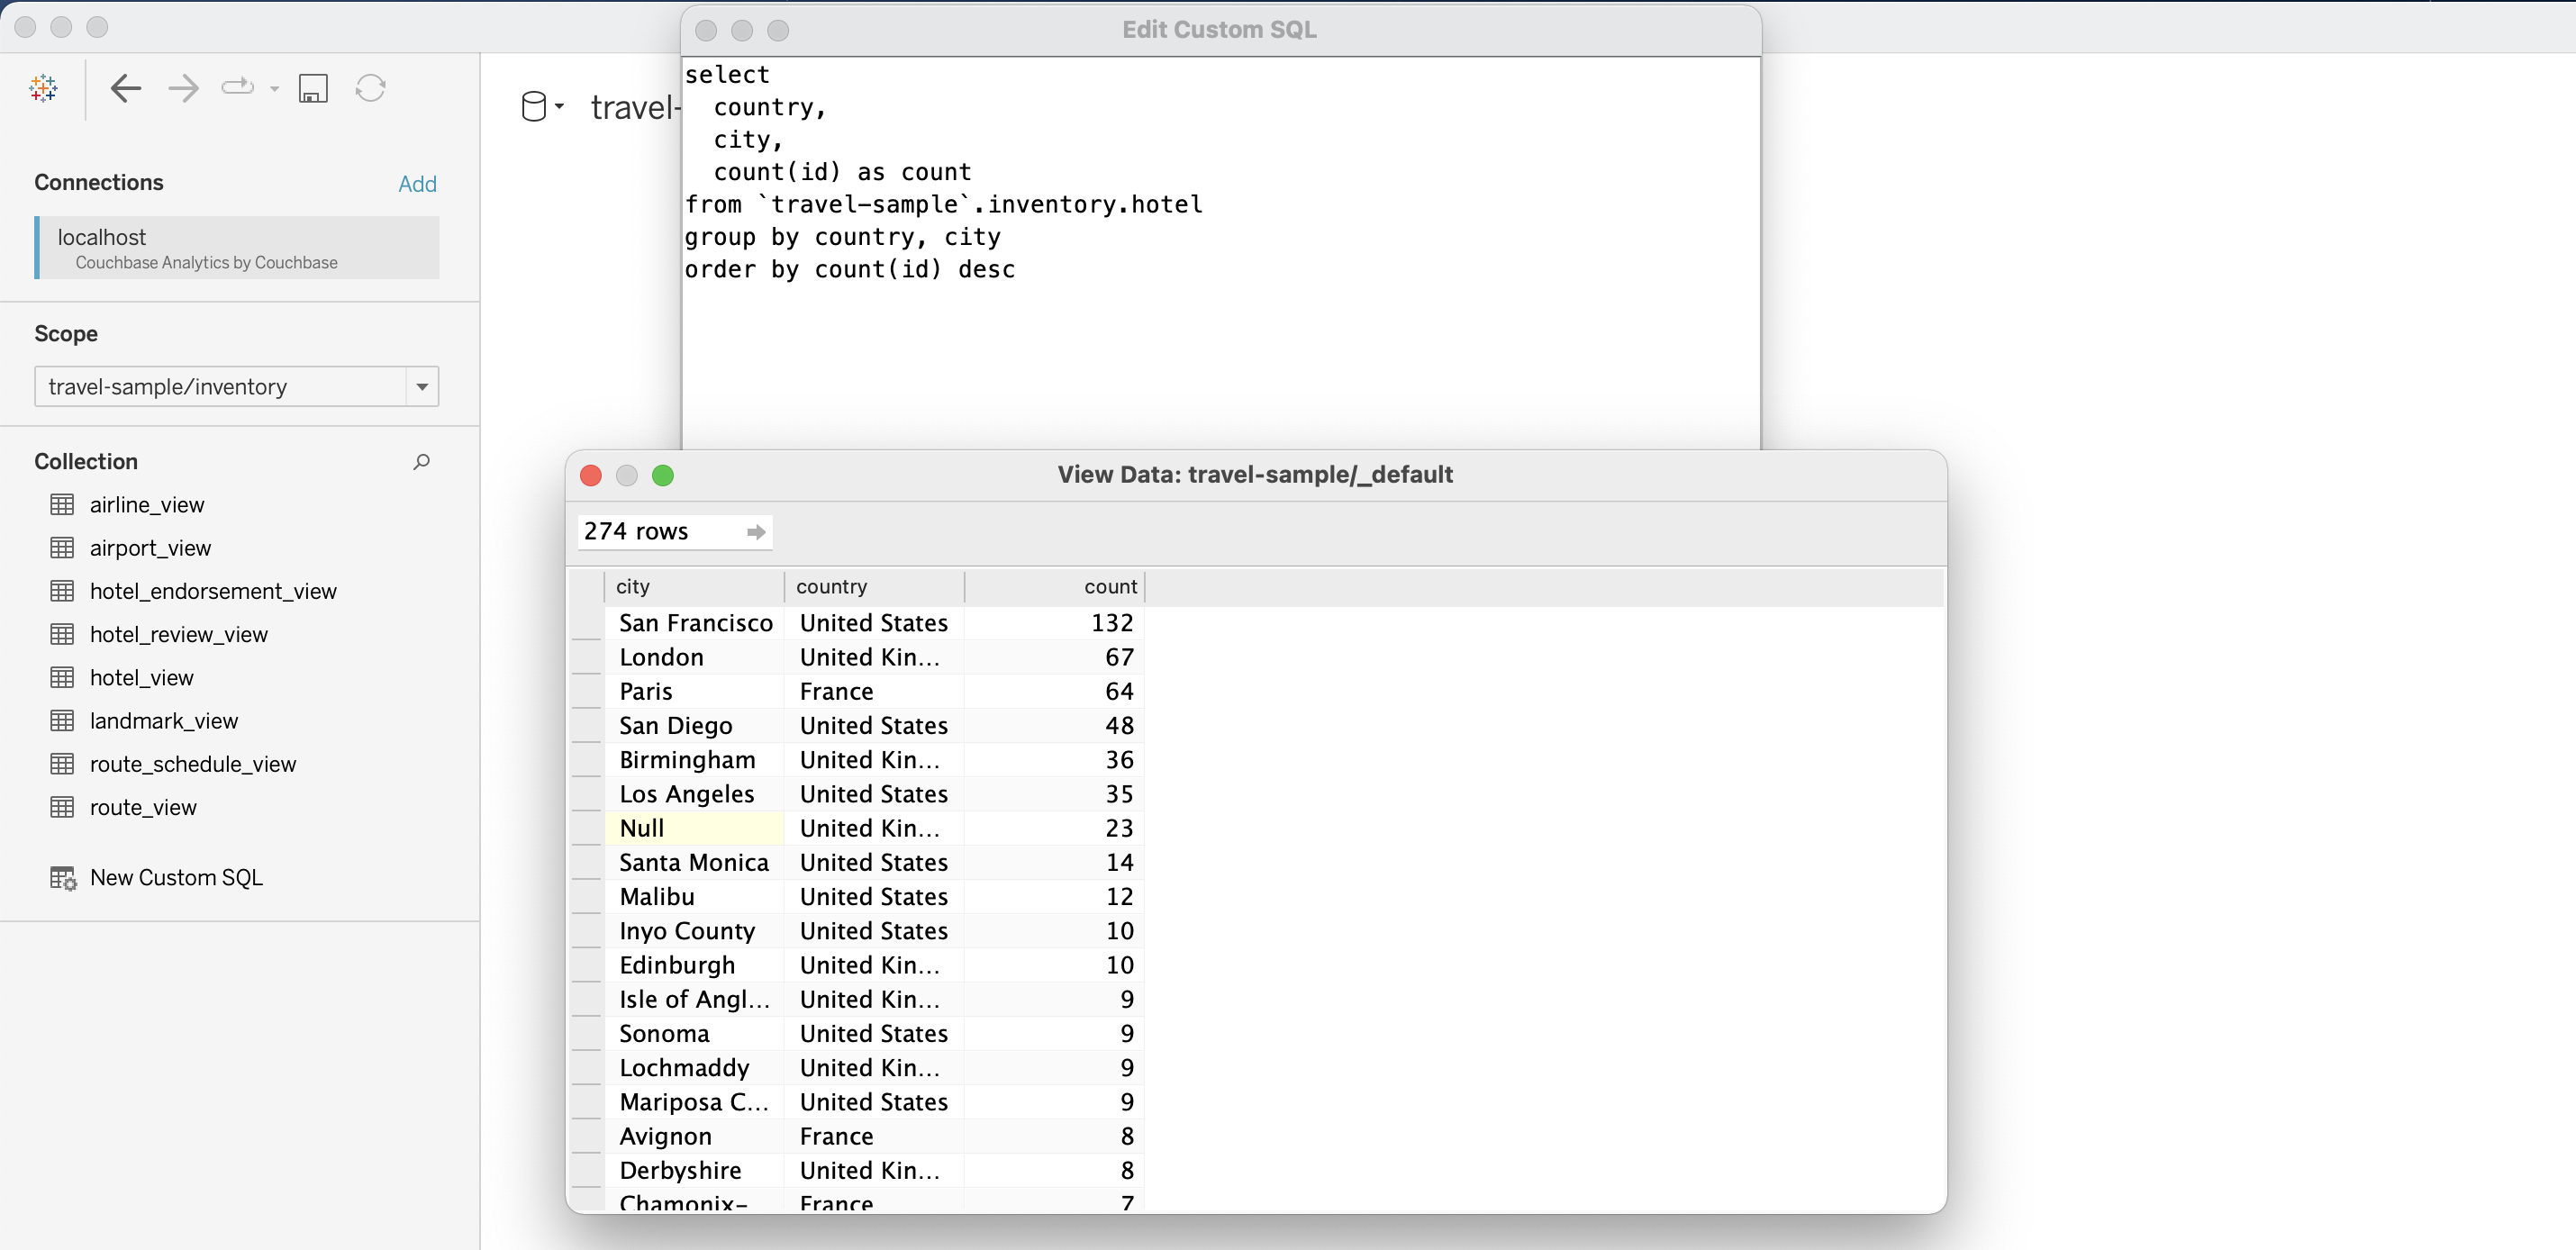Click the New Custom SQL icon
This screenshot has height=1250, width=2576.
63,878
